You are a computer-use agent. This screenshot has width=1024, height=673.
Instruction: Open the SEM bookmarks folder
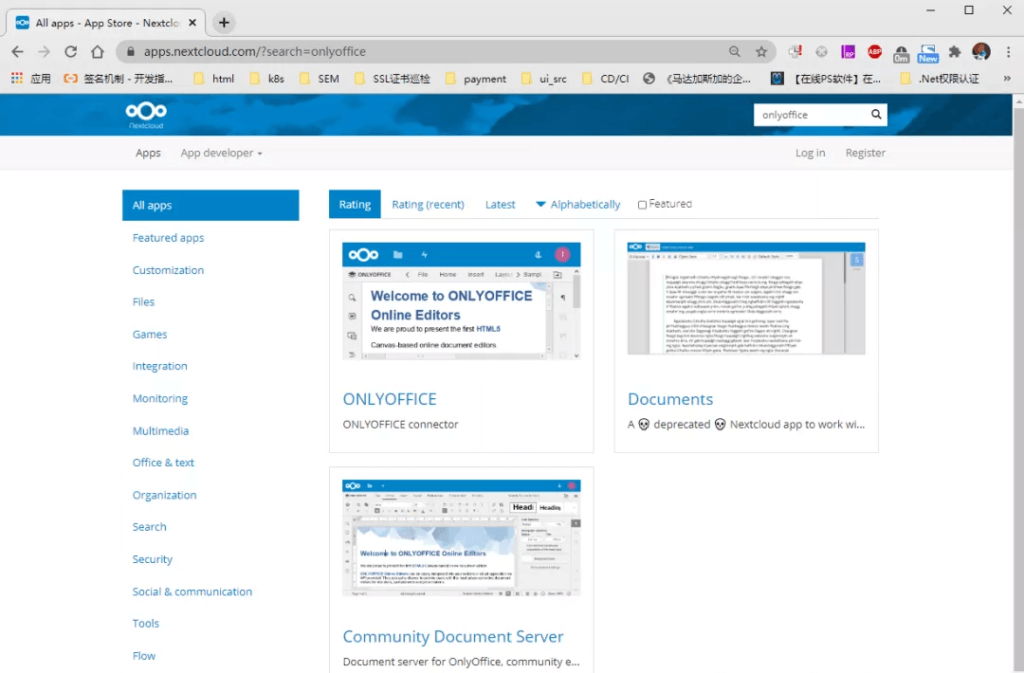[x=319, y=79]
